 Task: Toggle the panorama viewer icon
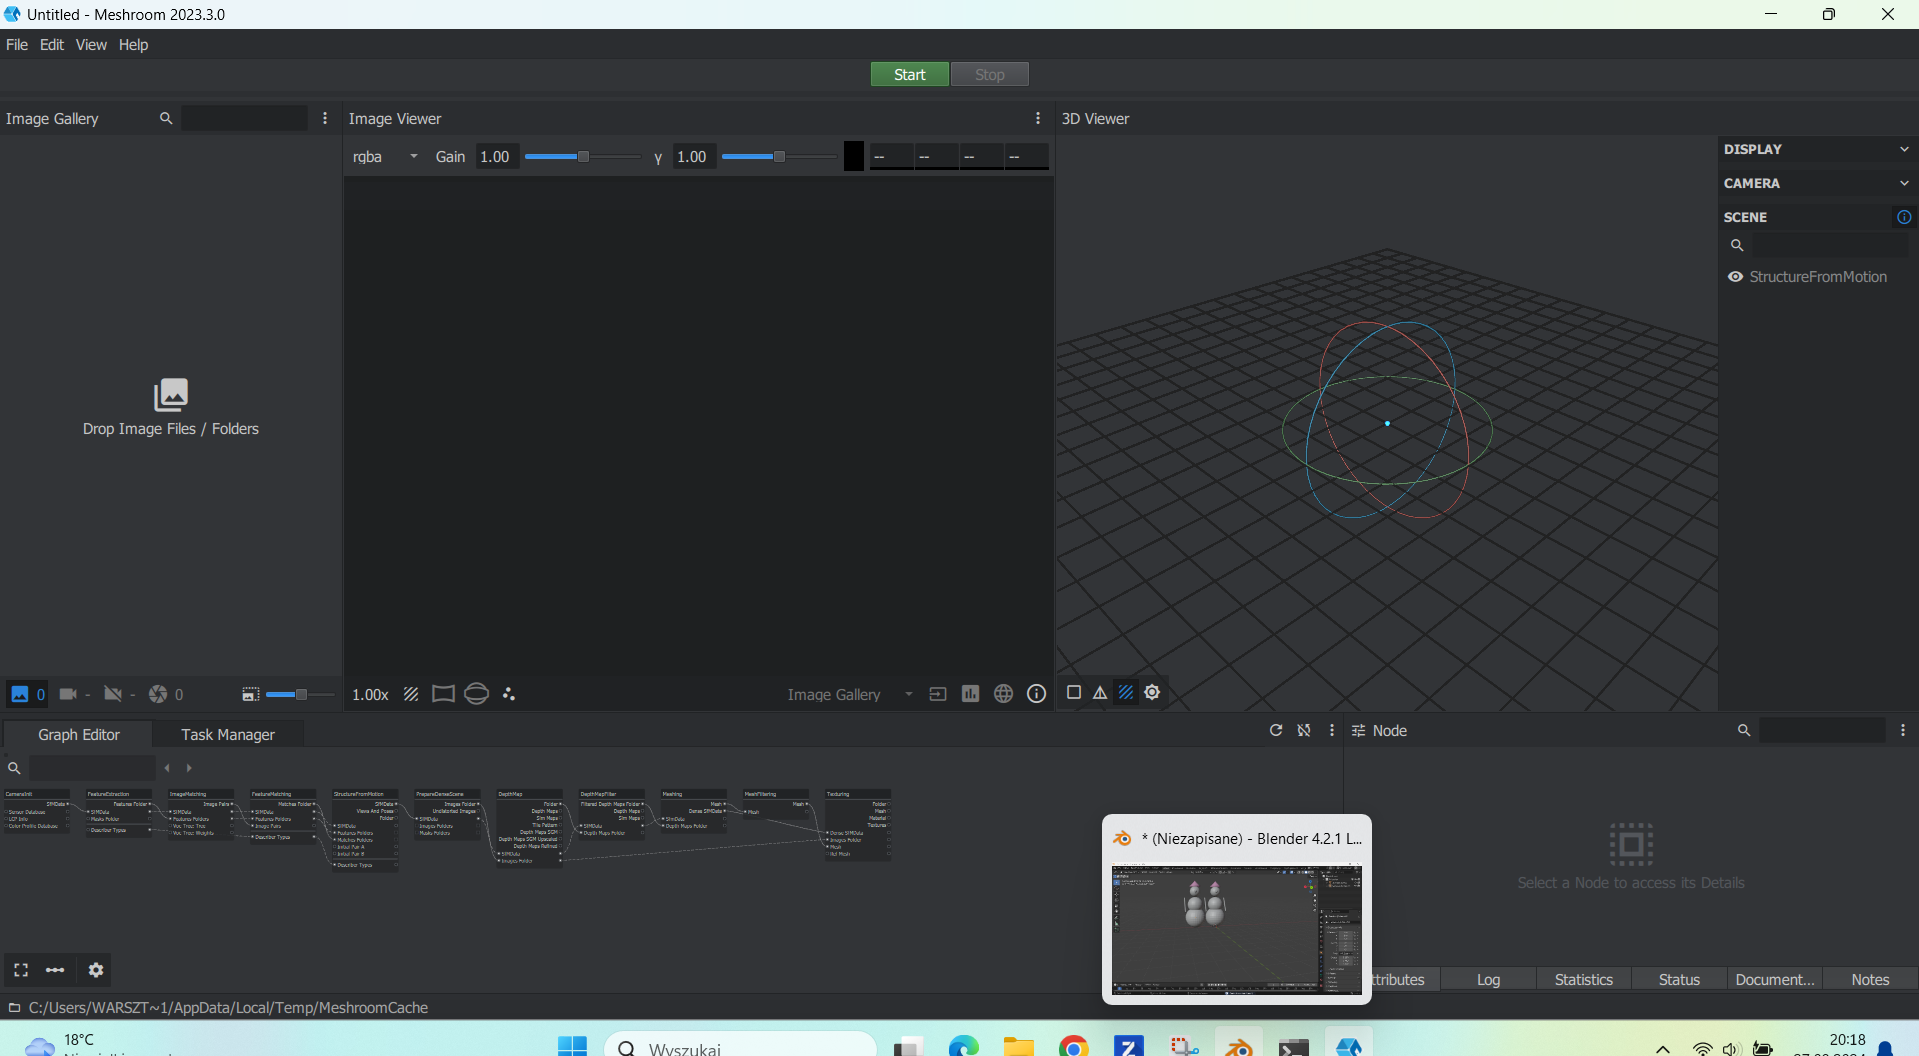tap(477, 694)
